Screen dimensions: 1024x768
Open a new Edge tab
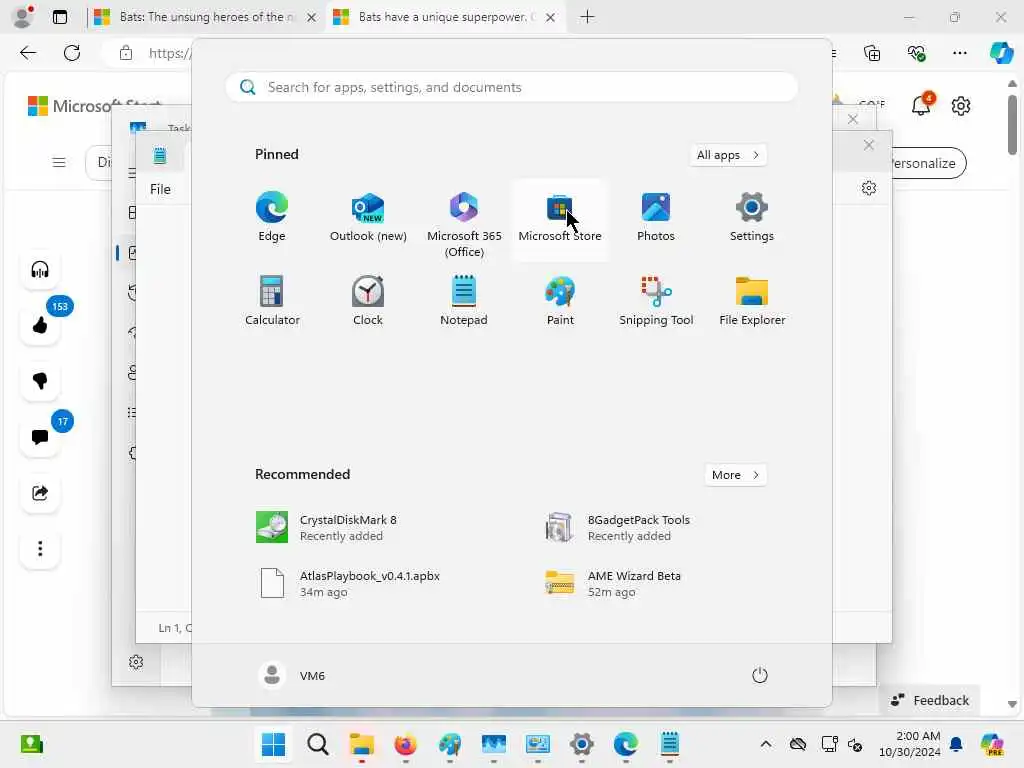click(x=587, y=17)
